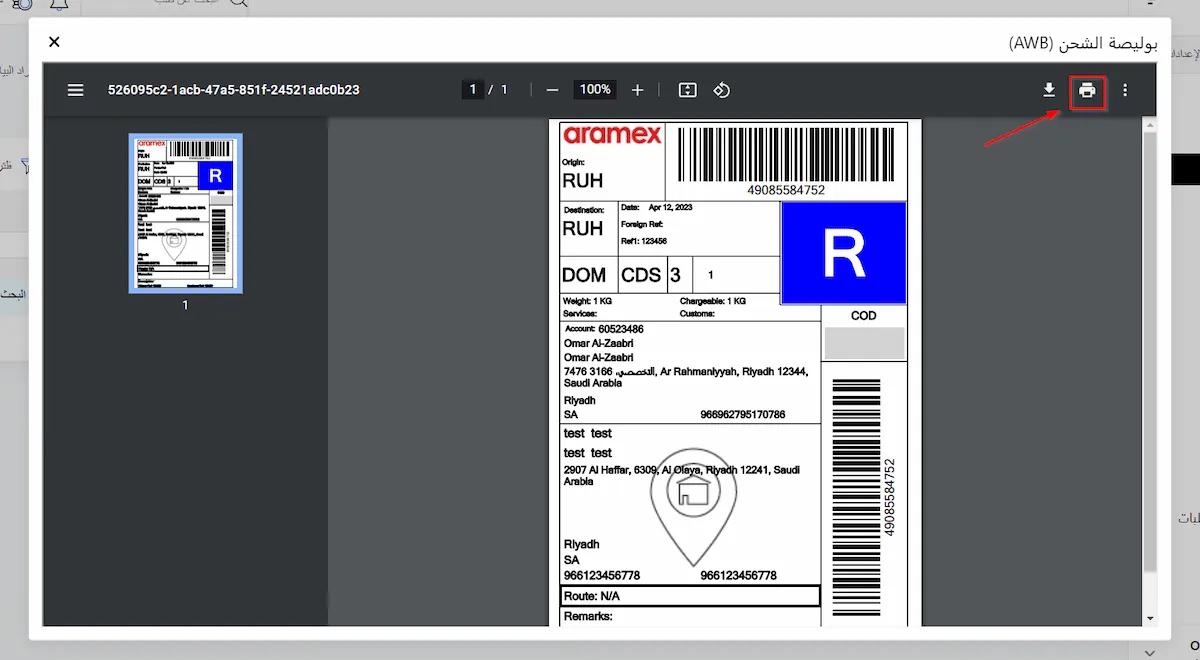Click the COD text on label
Viewport: 1200px width, 660px height.
(863, 315)
